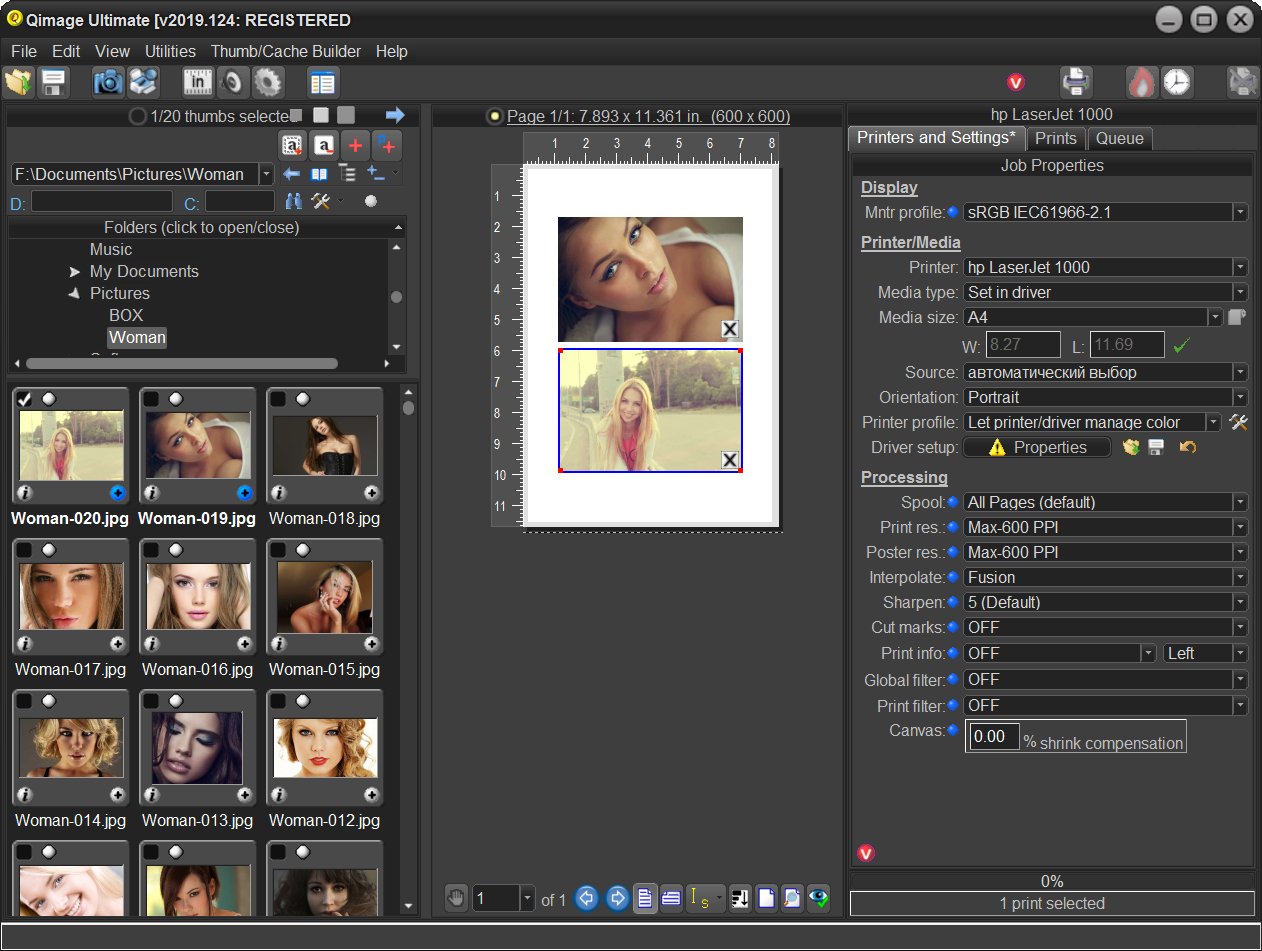Viewport: 1262px width, 951px height.
Task: Expand the My Documents folder
Action: 75,272
